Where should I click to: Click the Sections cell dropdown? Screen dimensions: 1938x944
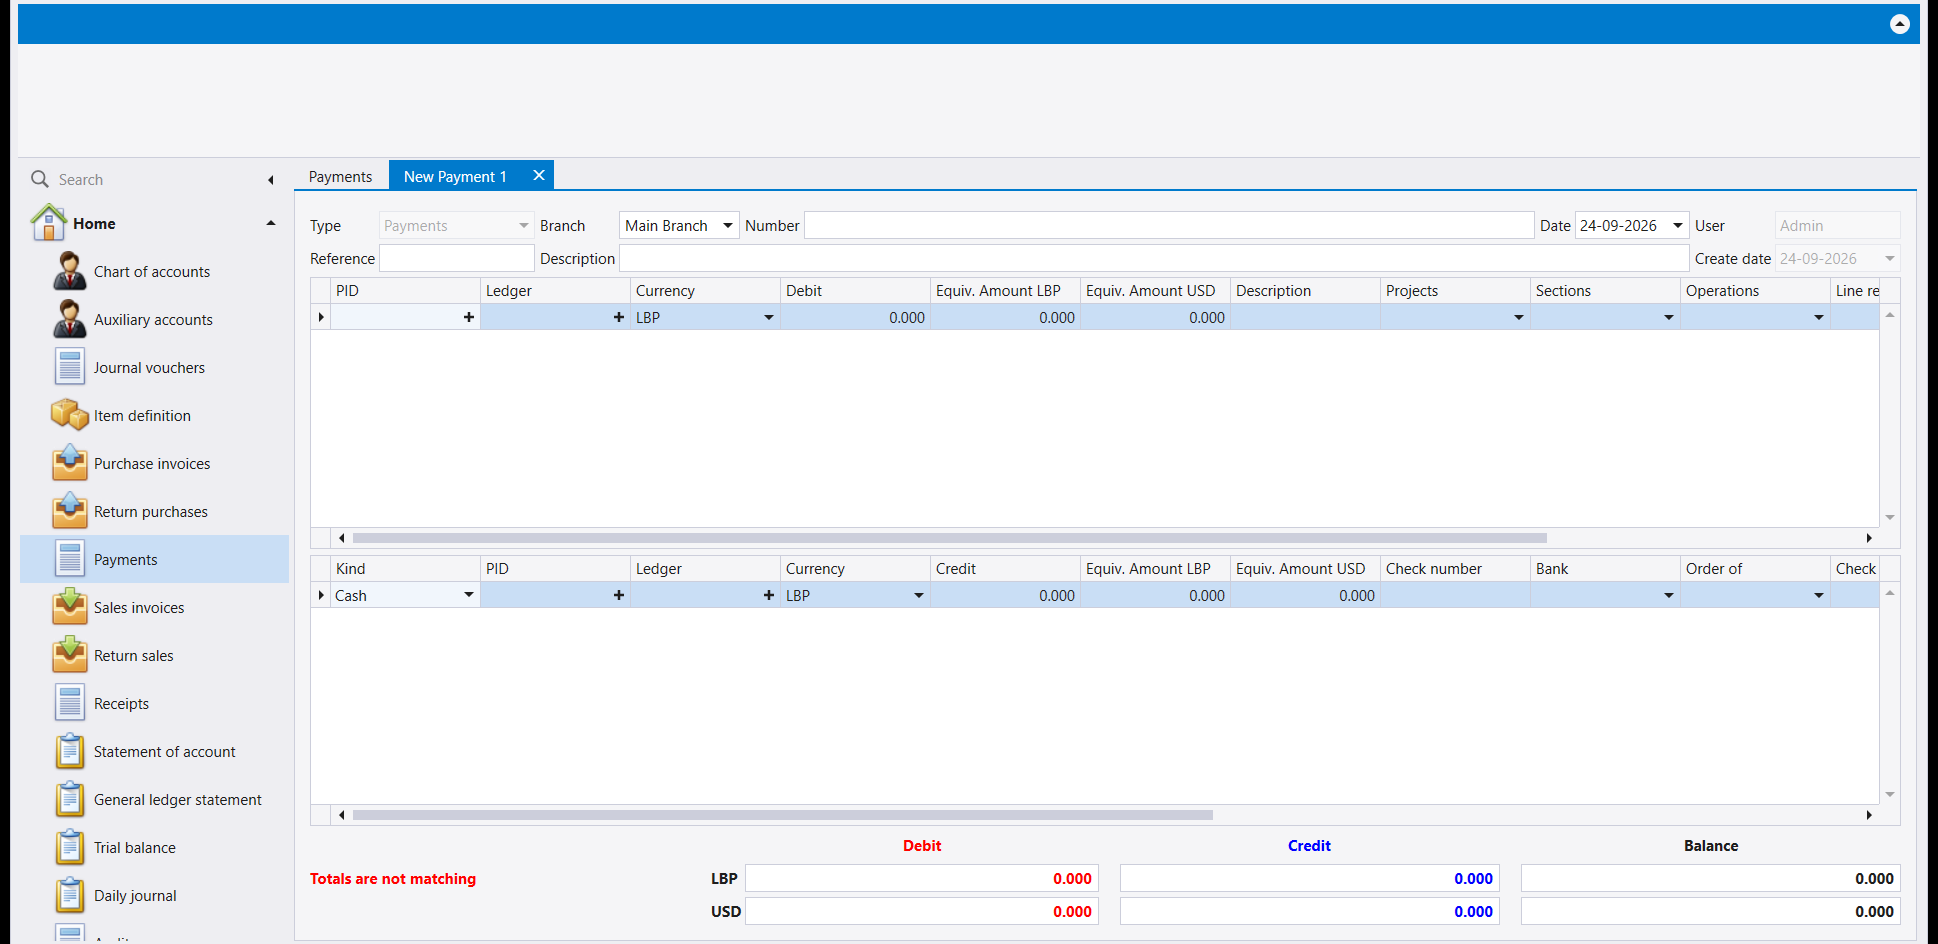coord(1669,318)
